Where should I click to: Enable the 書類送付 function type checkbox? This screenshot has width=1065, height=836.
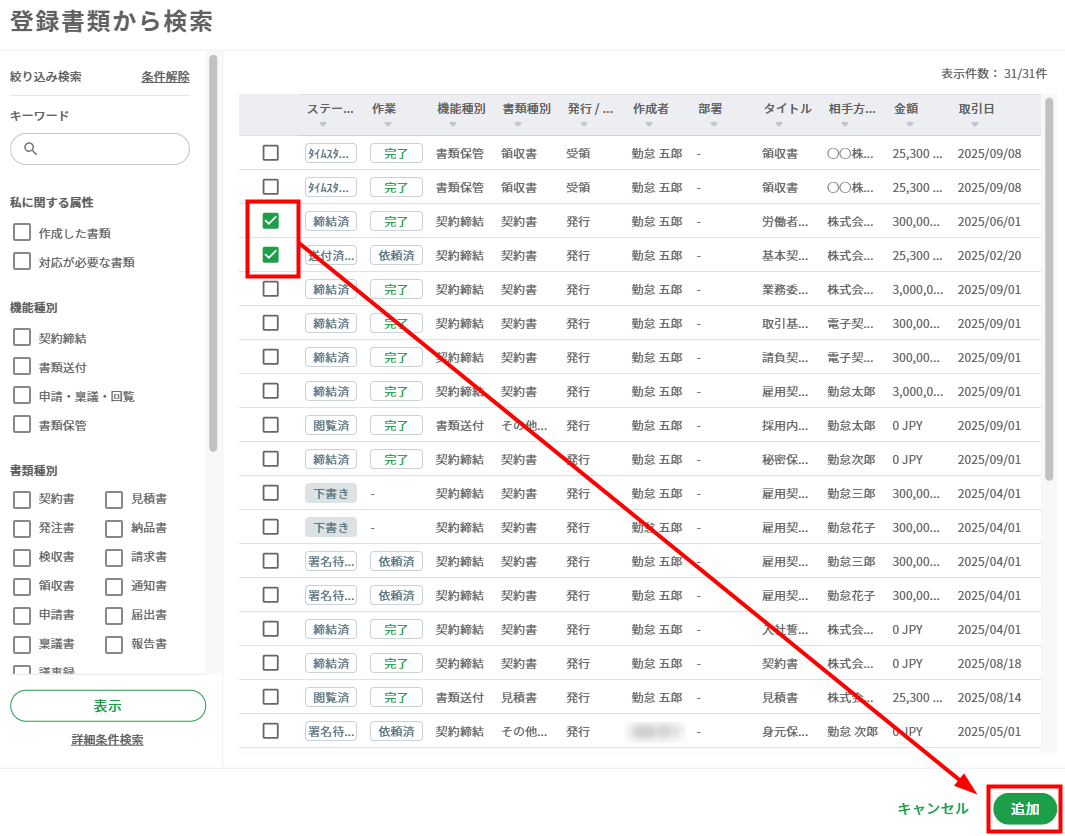coord(22,367)
